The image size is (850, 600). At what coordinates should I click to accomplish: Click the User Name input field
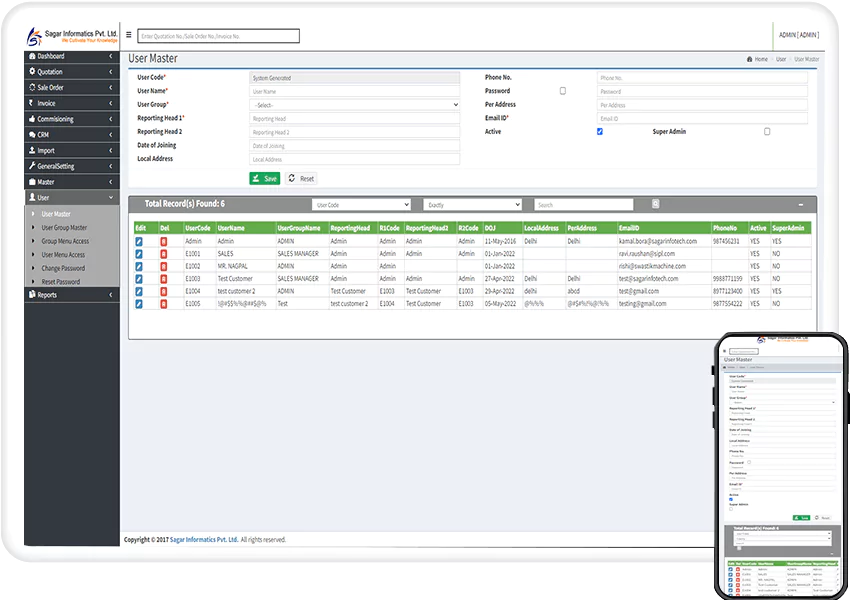pyautogui.click(x=355, y=92)
